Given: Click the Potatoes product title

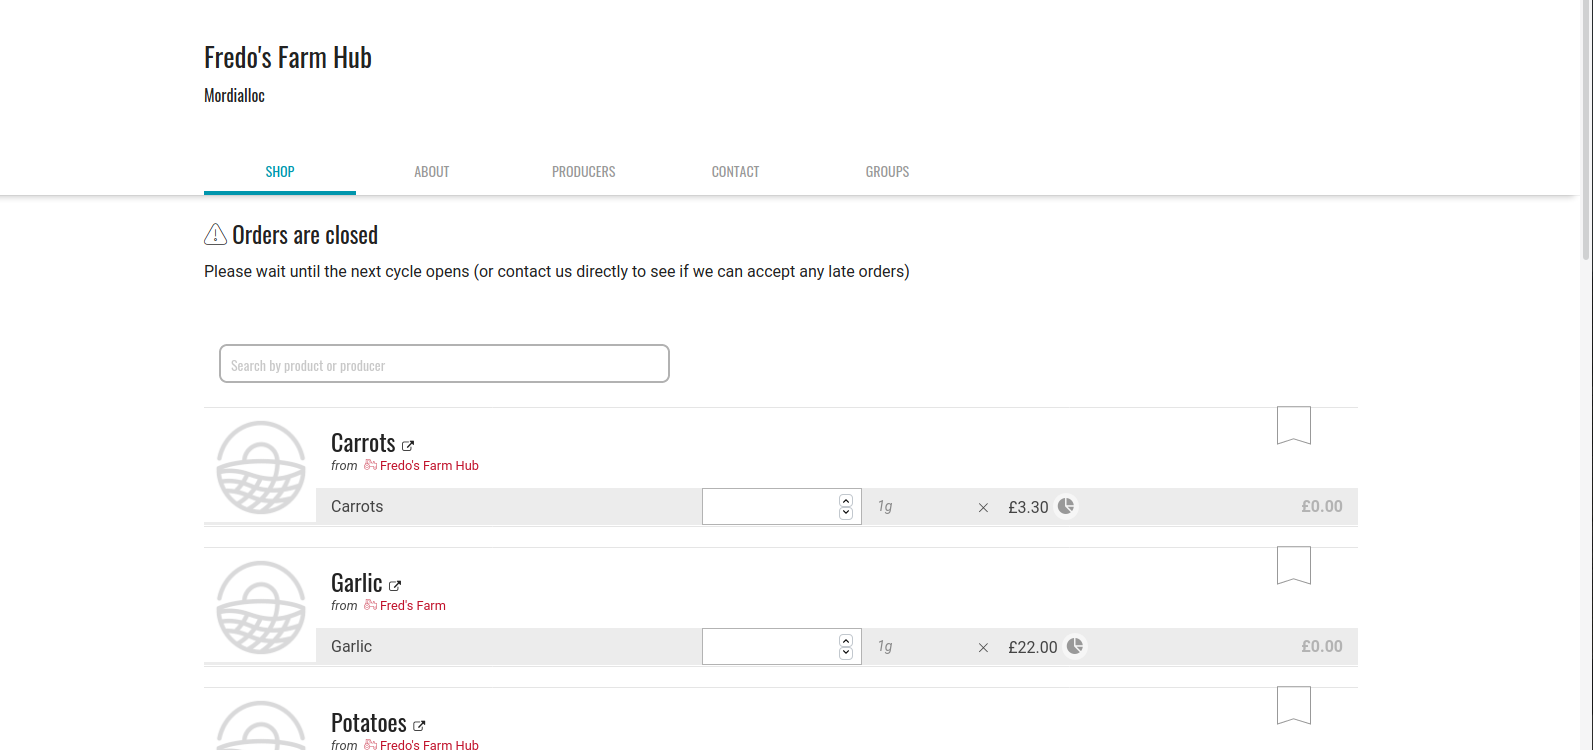Looking at the screenshot, I should pyautogui.click(x=369, y=723).
